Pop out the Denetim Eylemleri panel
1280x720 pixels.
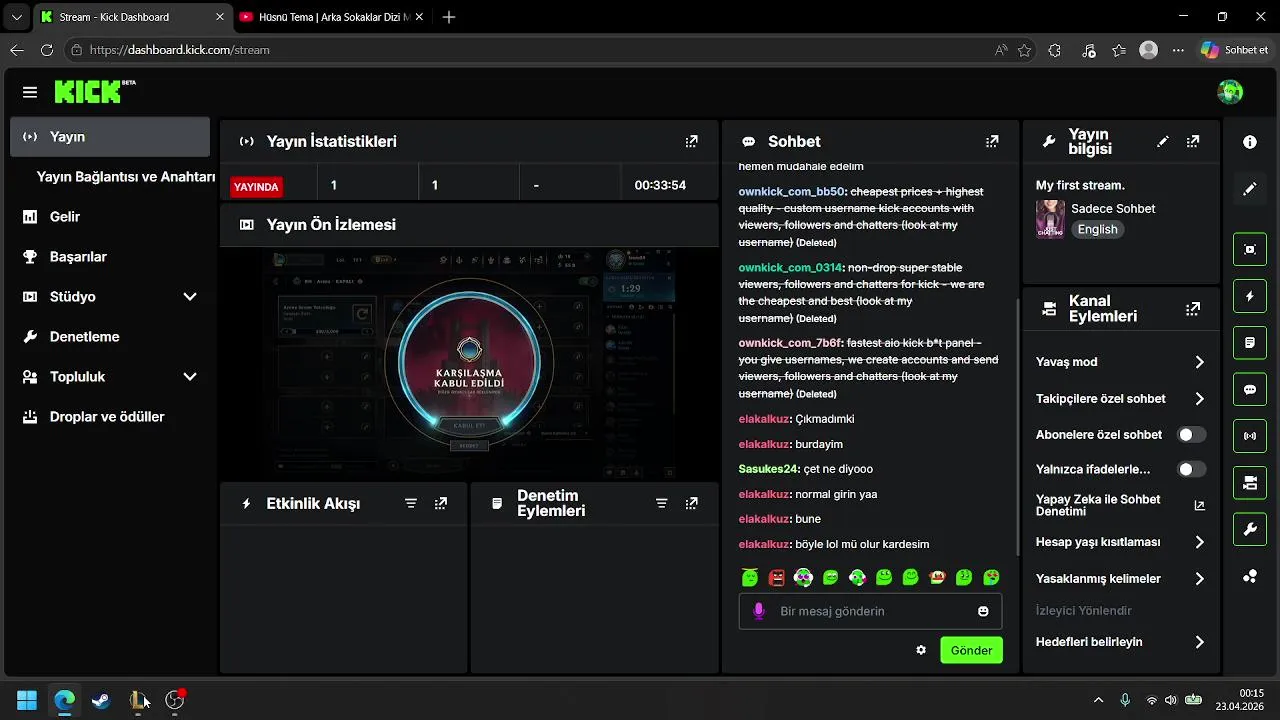pos(691,504)
